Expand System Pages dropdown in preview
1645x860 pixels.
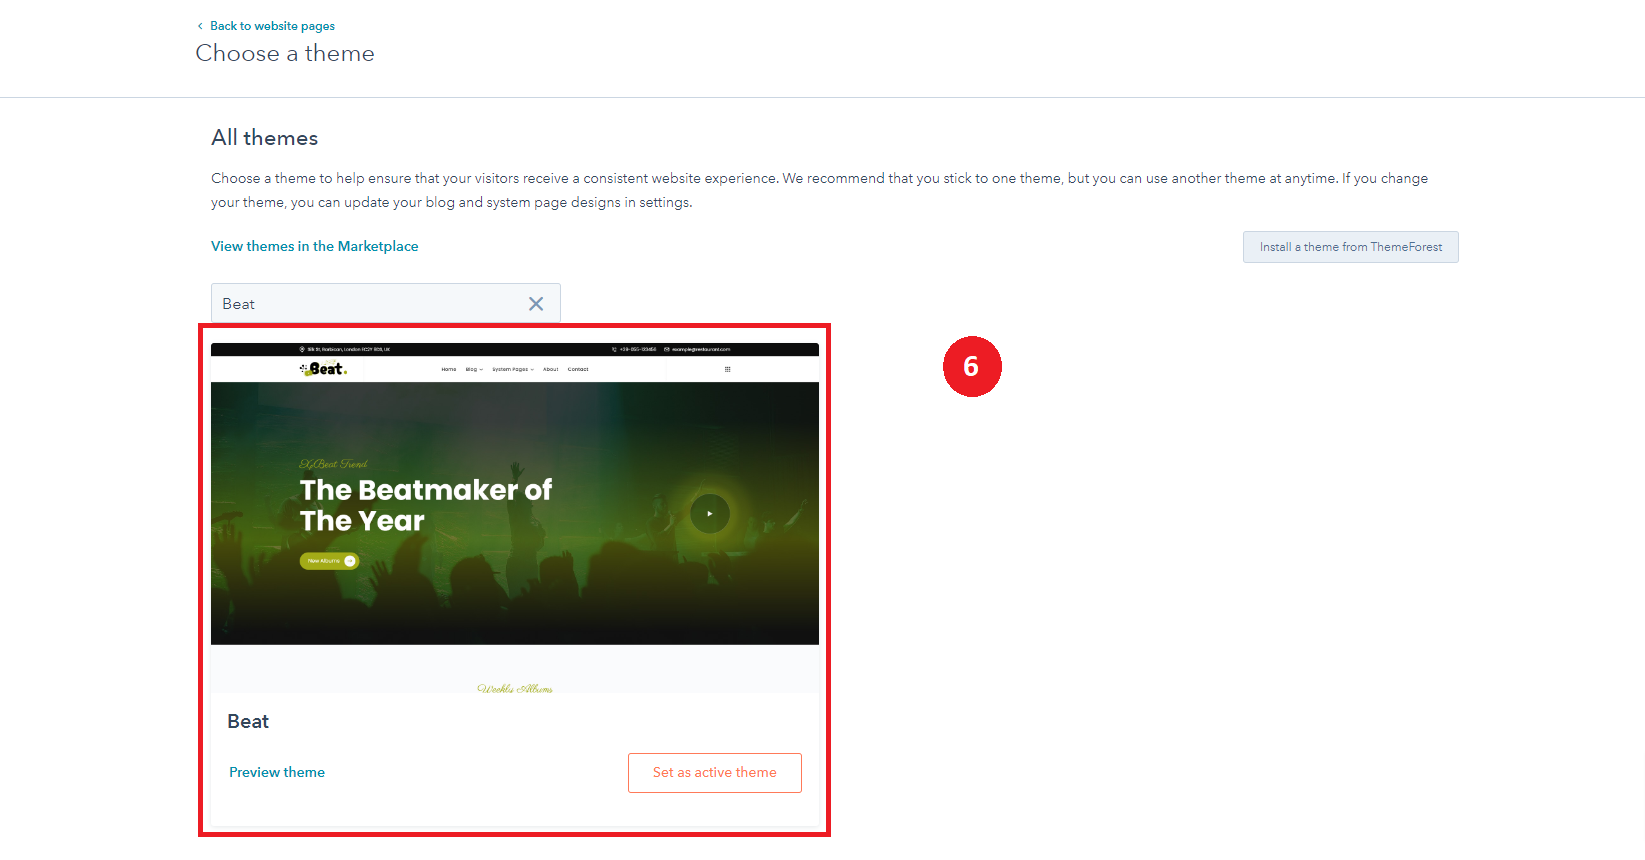[x=512, y=369]
